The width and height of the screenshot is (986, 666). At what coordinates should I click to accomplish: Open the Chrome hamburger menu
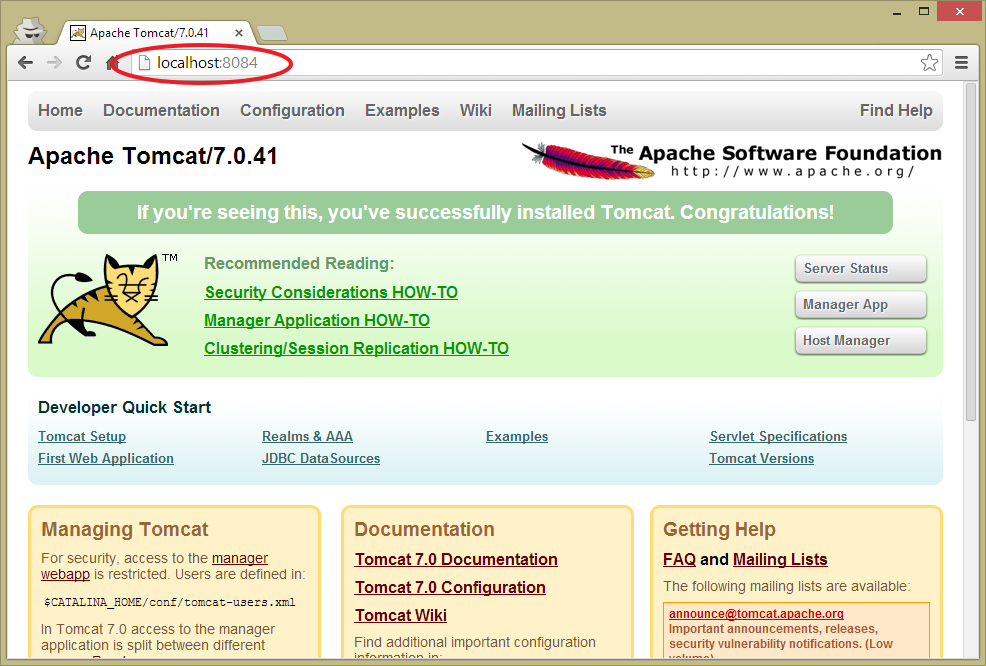tap(961, 63)
